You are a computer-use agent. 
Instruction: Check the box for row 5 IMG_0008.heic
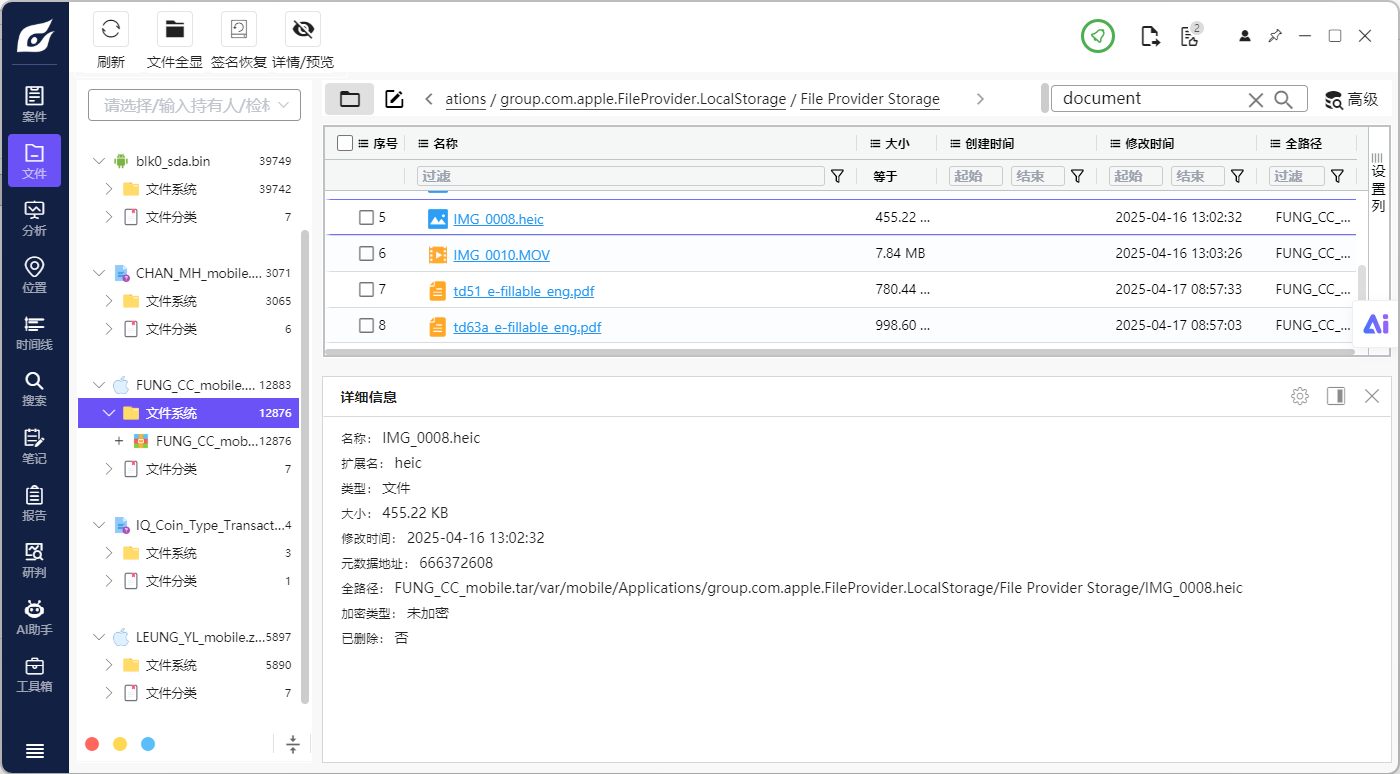pyautogui.click(x=366, y=217)
